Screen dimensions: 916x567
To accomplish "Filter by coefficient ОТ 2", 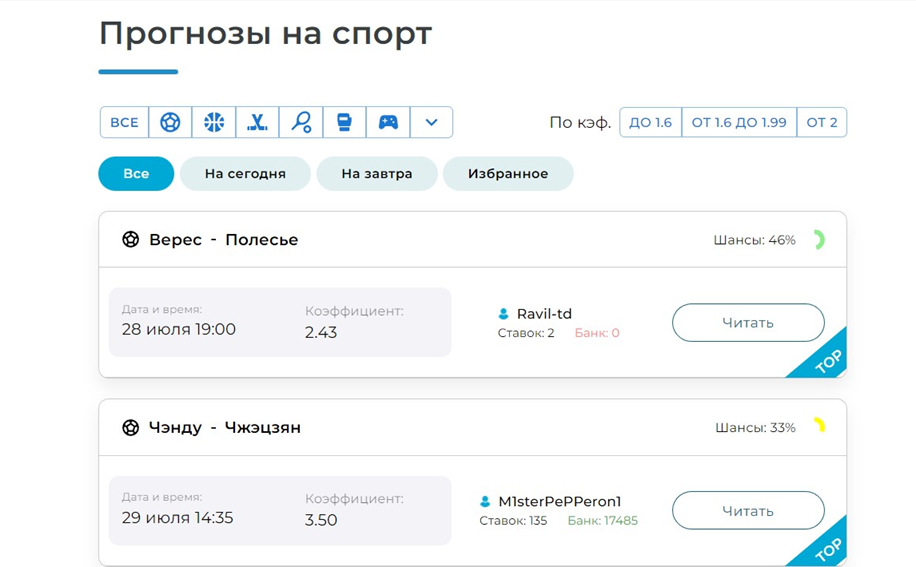I will pyautogui.click(x=822, y=122).
